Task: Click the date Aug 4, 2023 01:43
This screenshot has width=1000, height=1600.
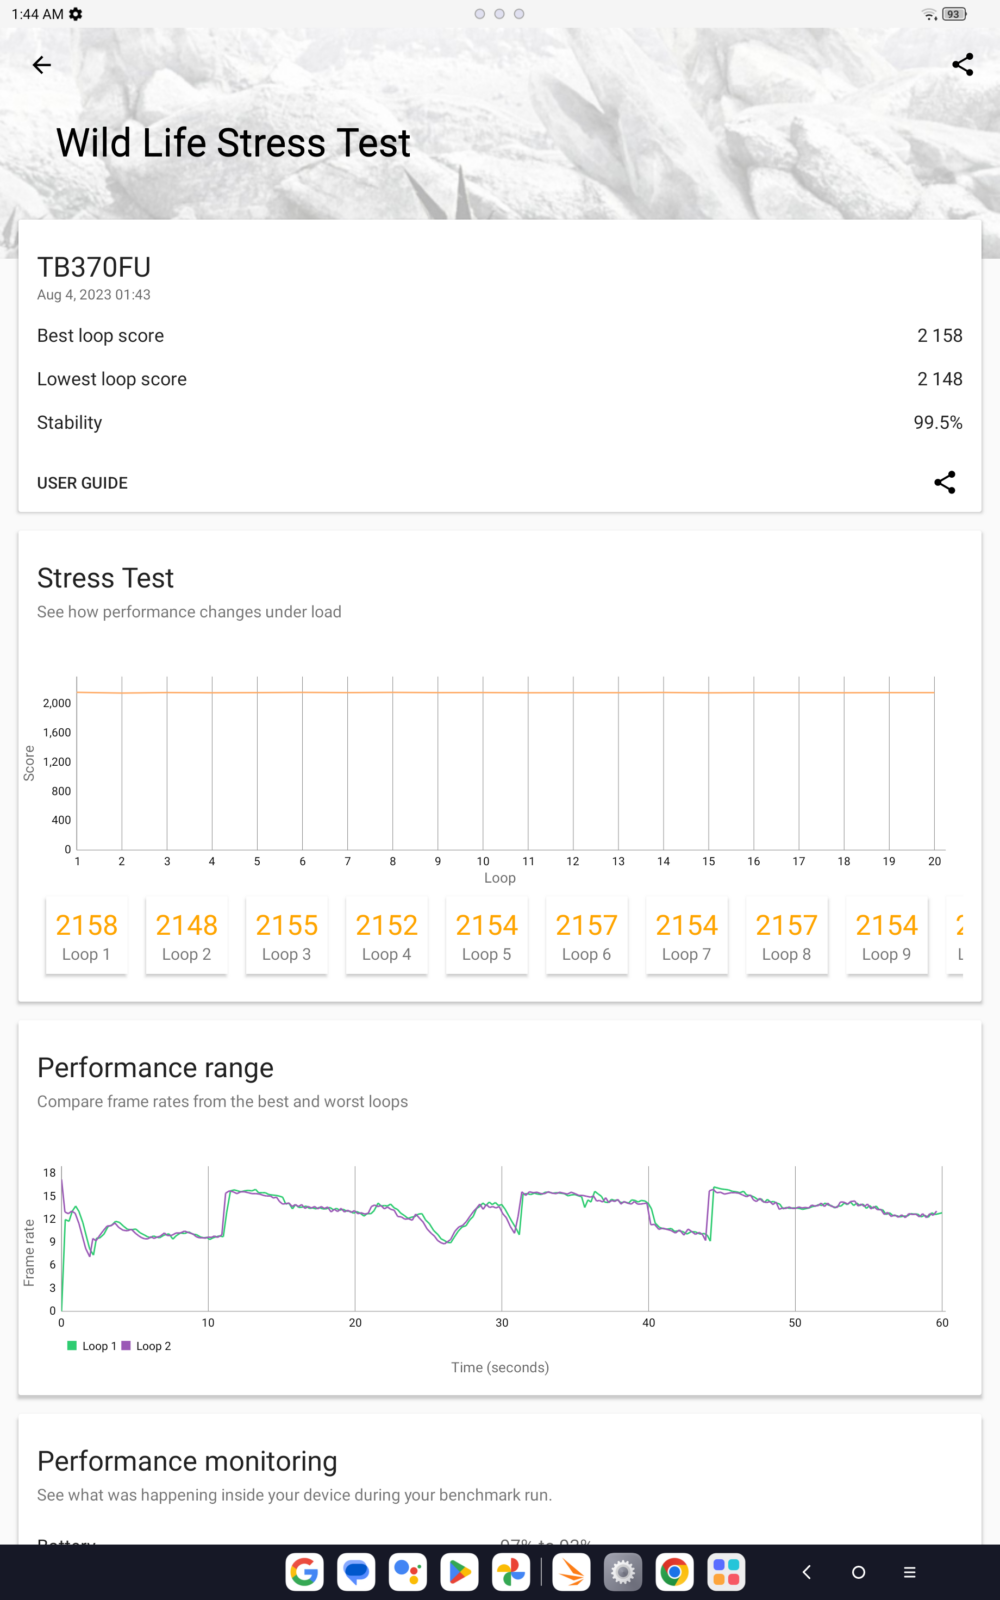Action: pos(94,295)
